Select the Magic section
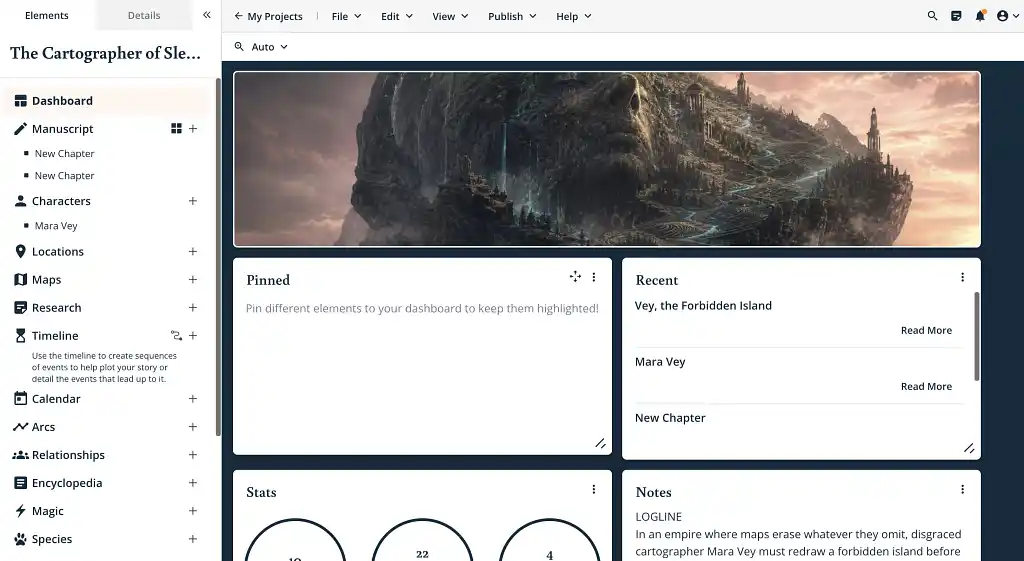 point(48,511)
